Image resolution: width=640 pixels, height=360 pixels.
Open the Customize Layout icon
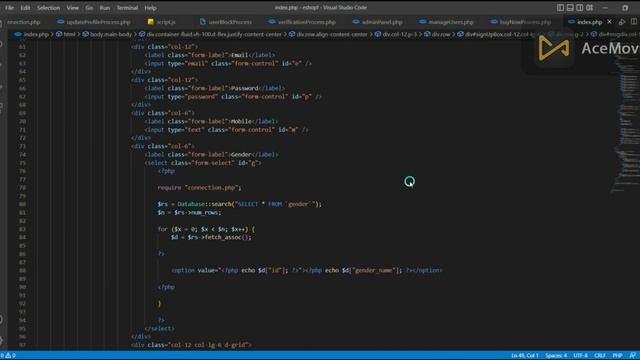(x=589, y=7)
